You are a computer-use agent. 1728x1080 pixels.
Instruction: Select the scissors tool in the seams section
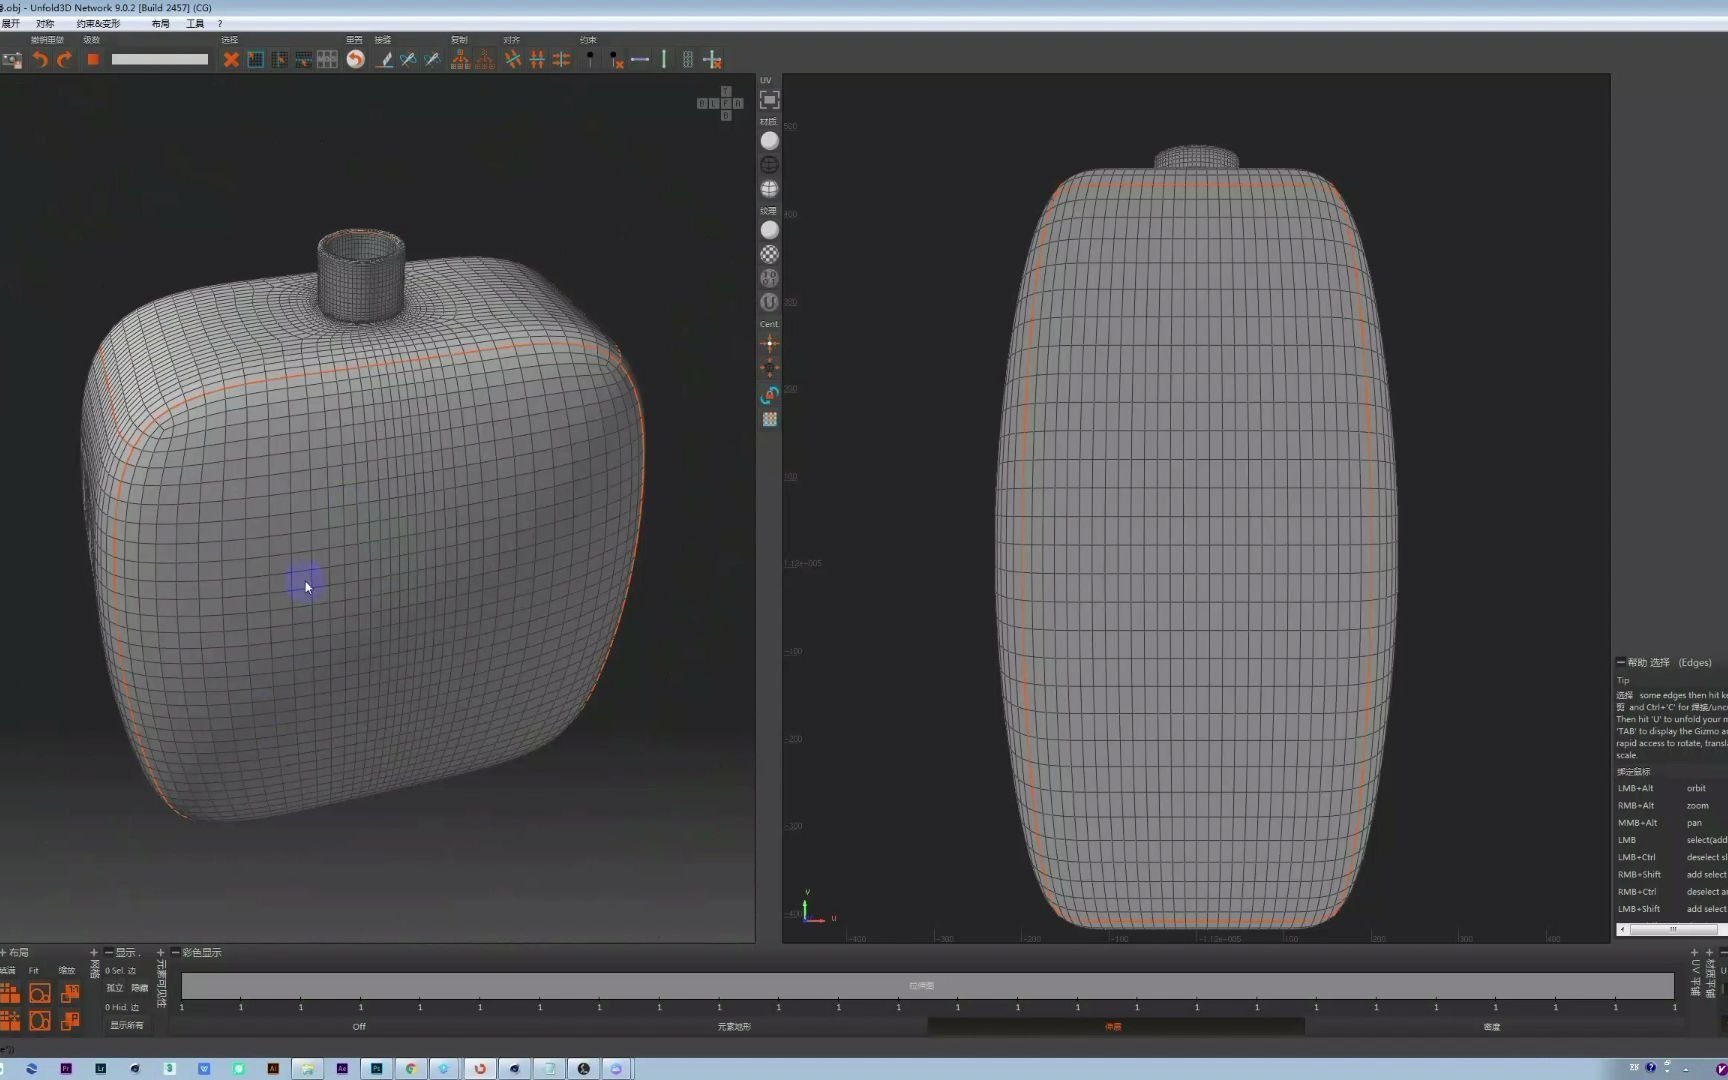(408, 60)
